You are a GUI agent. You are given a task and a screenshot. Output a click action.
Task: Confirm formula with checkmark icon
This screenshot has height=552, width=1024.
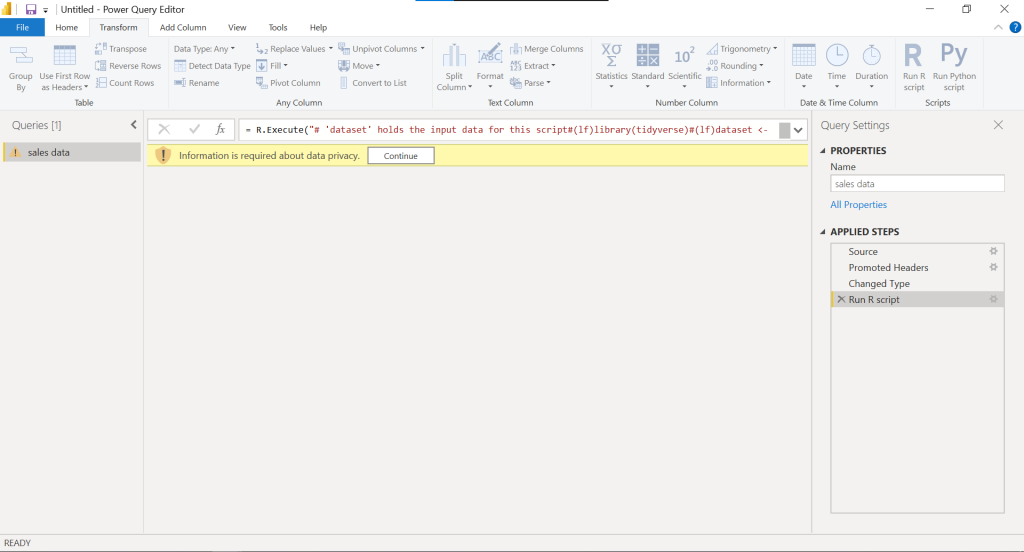(194, 129)
